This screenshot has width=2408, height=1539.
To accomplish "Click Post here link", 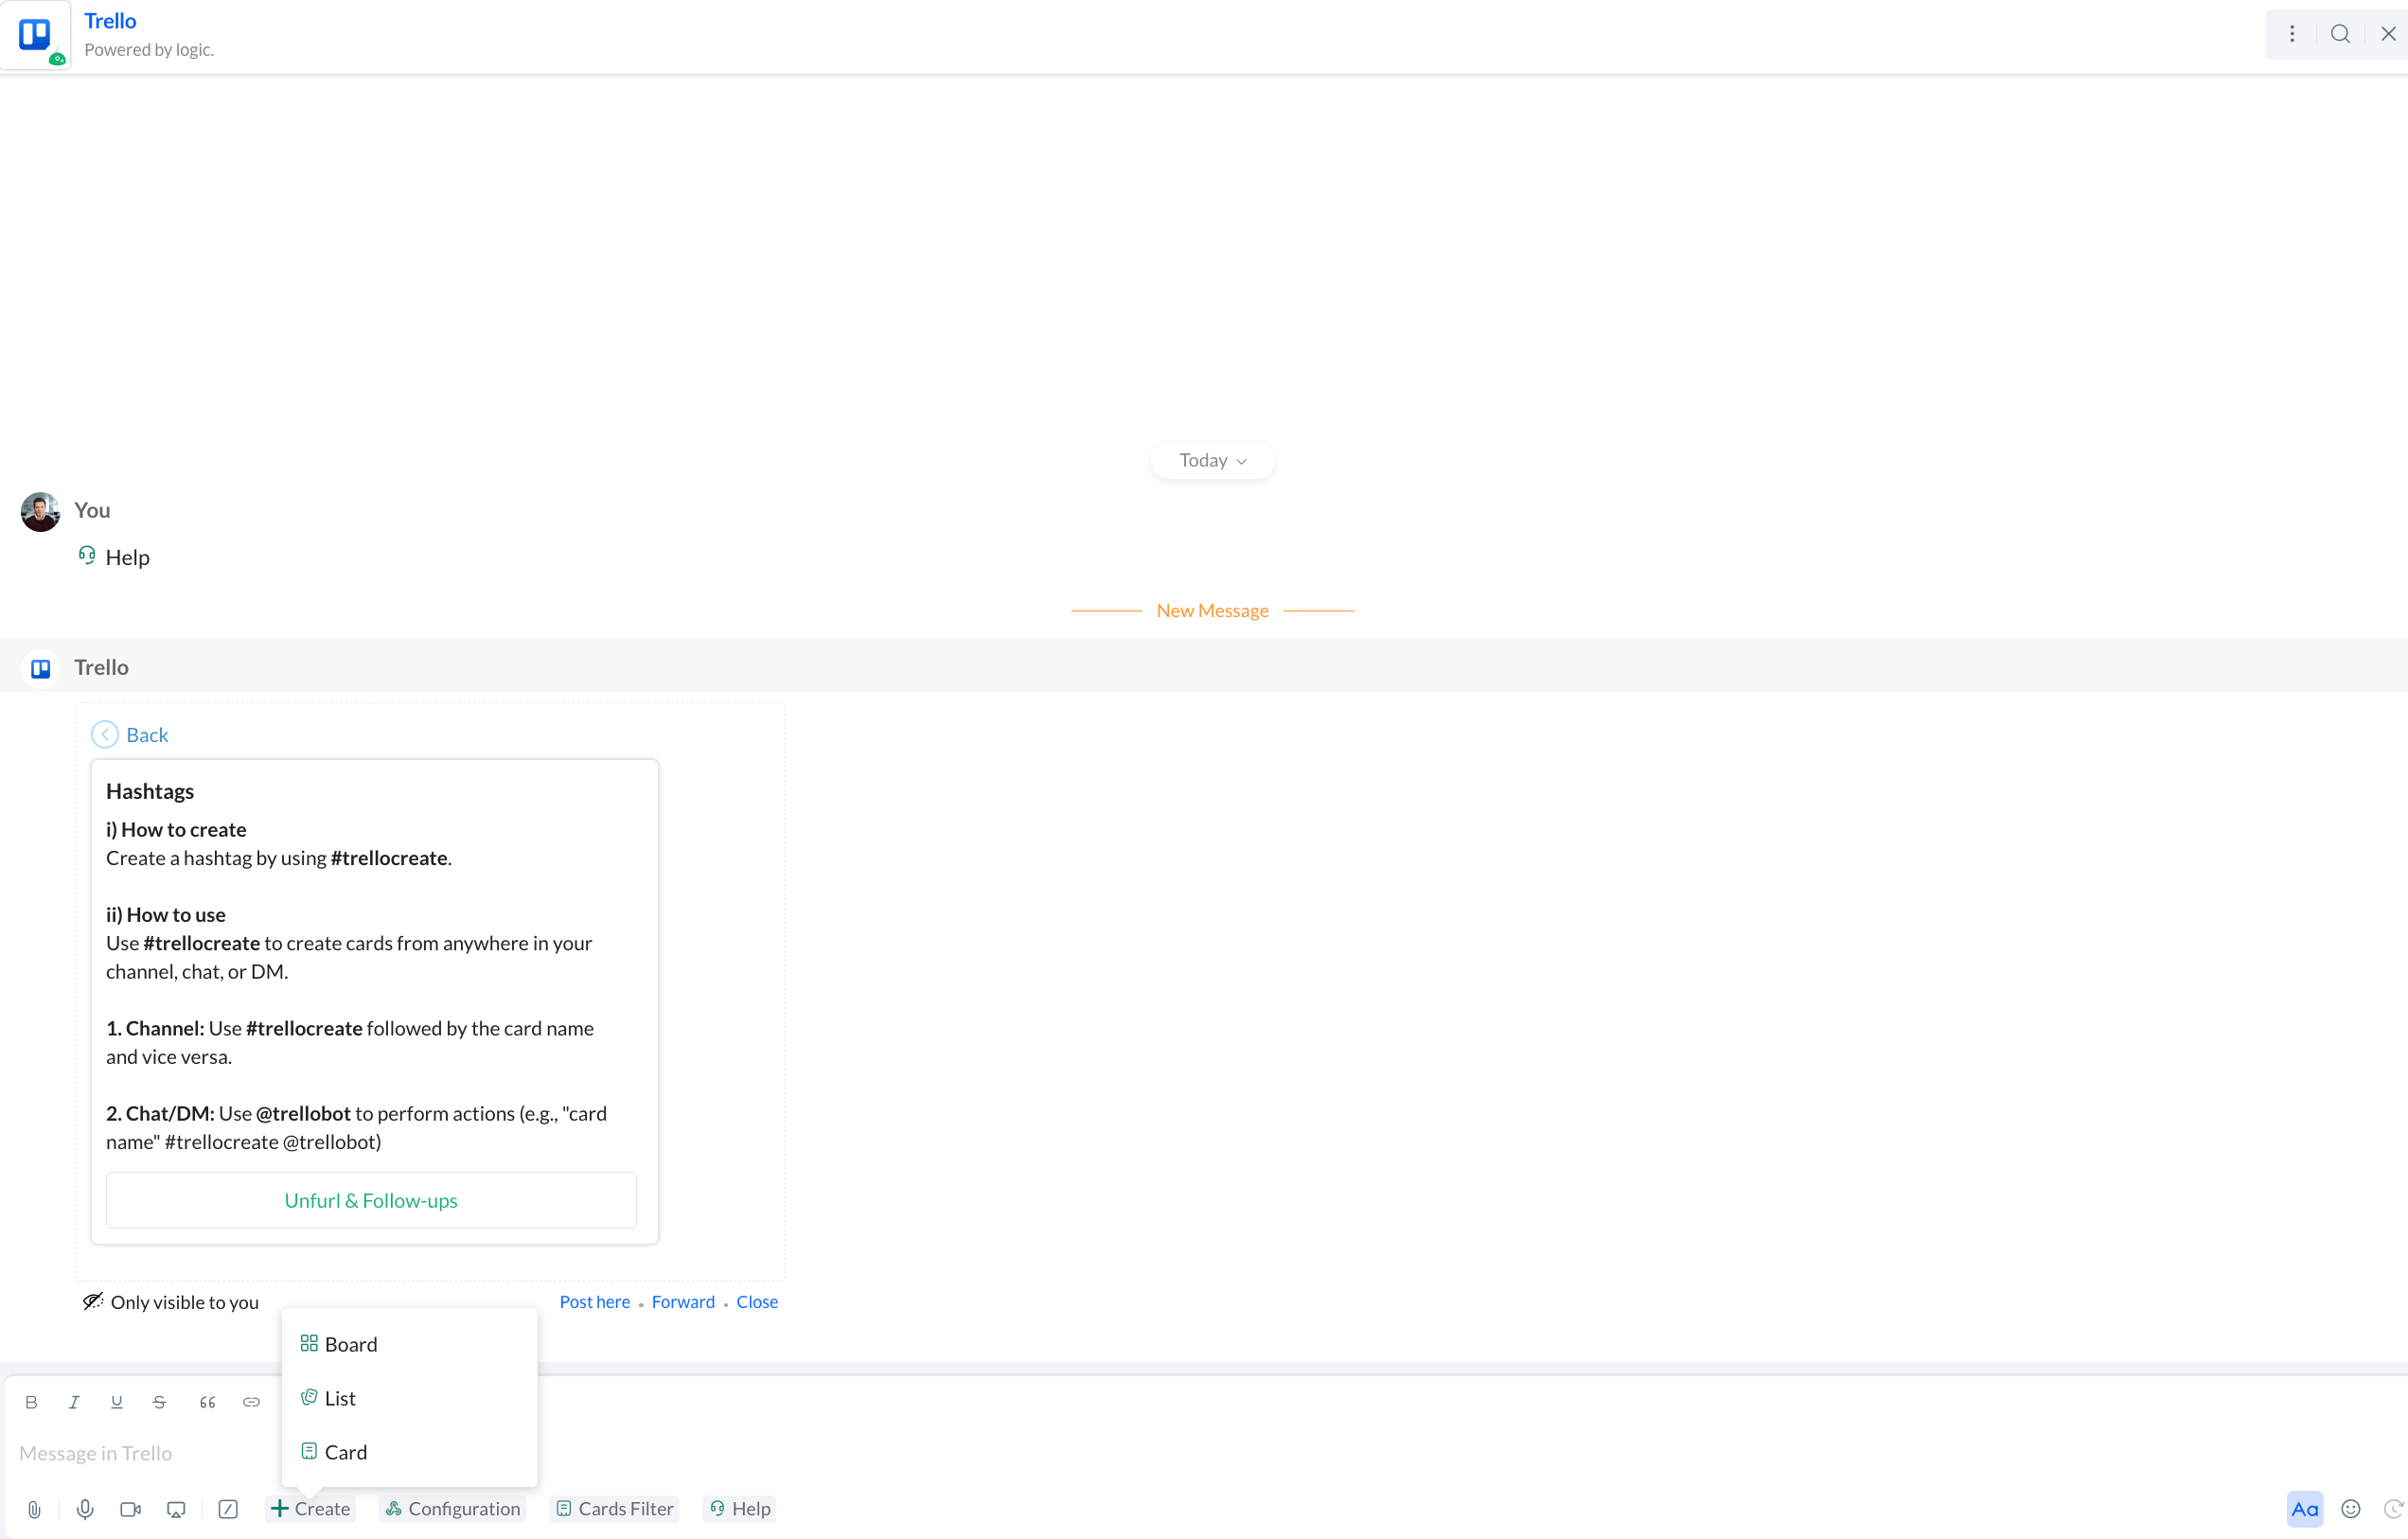I will [x=595, y=1302].
